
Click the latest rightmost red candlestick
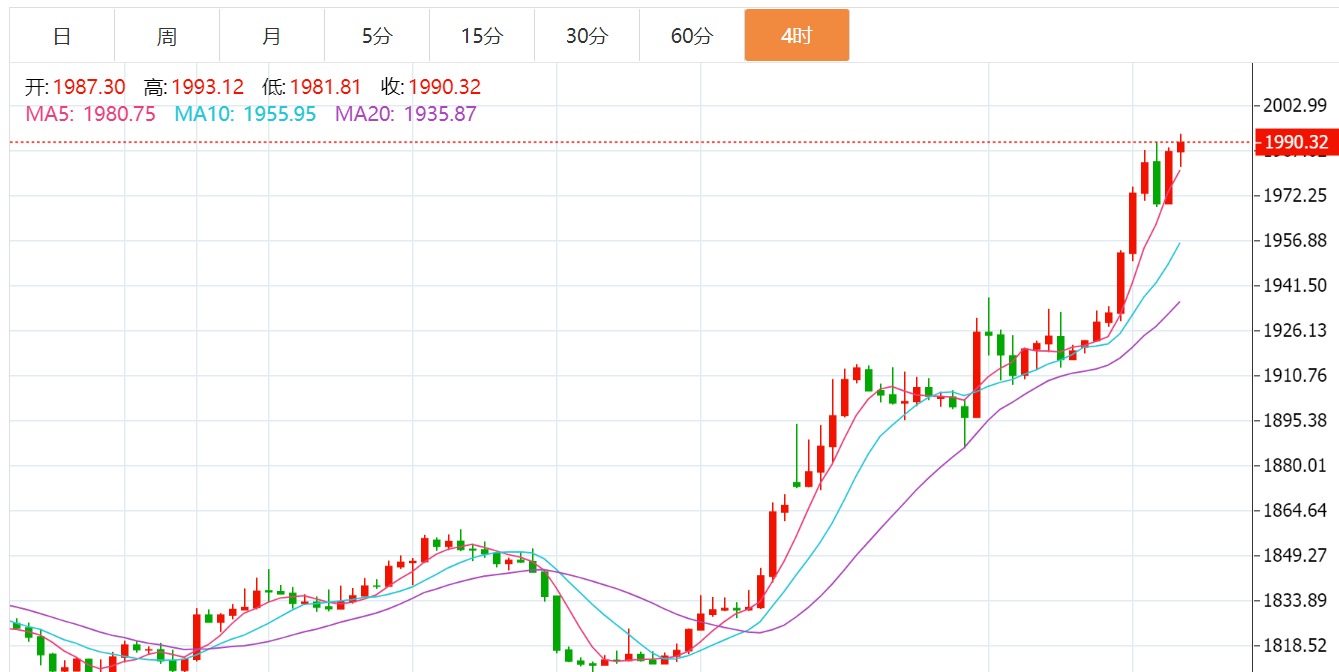tap(1181, 148)
